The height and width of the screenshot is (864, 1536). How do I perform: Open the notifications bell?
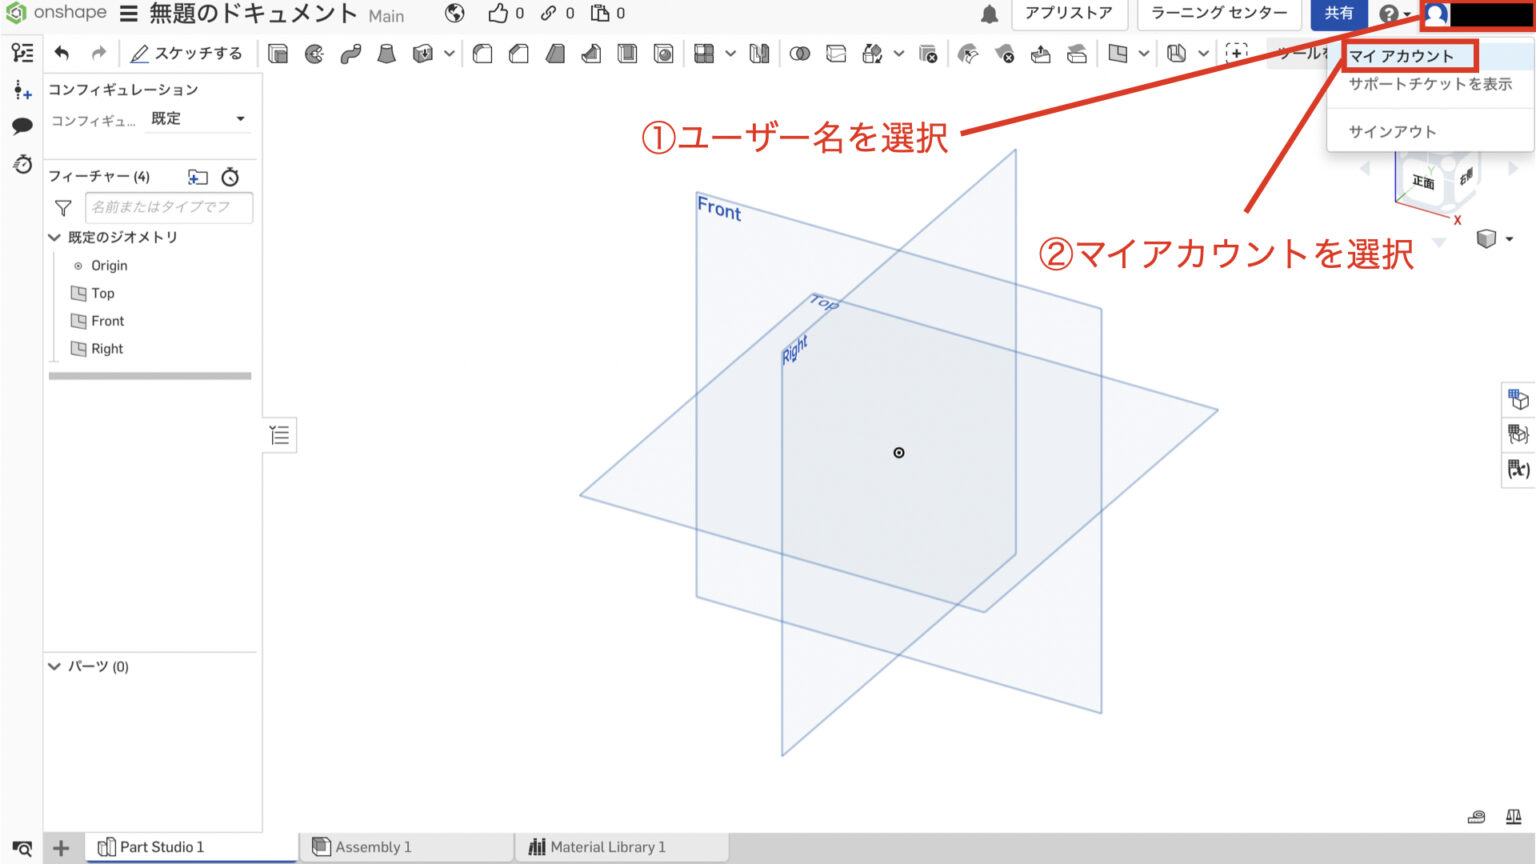coord(988,14)
